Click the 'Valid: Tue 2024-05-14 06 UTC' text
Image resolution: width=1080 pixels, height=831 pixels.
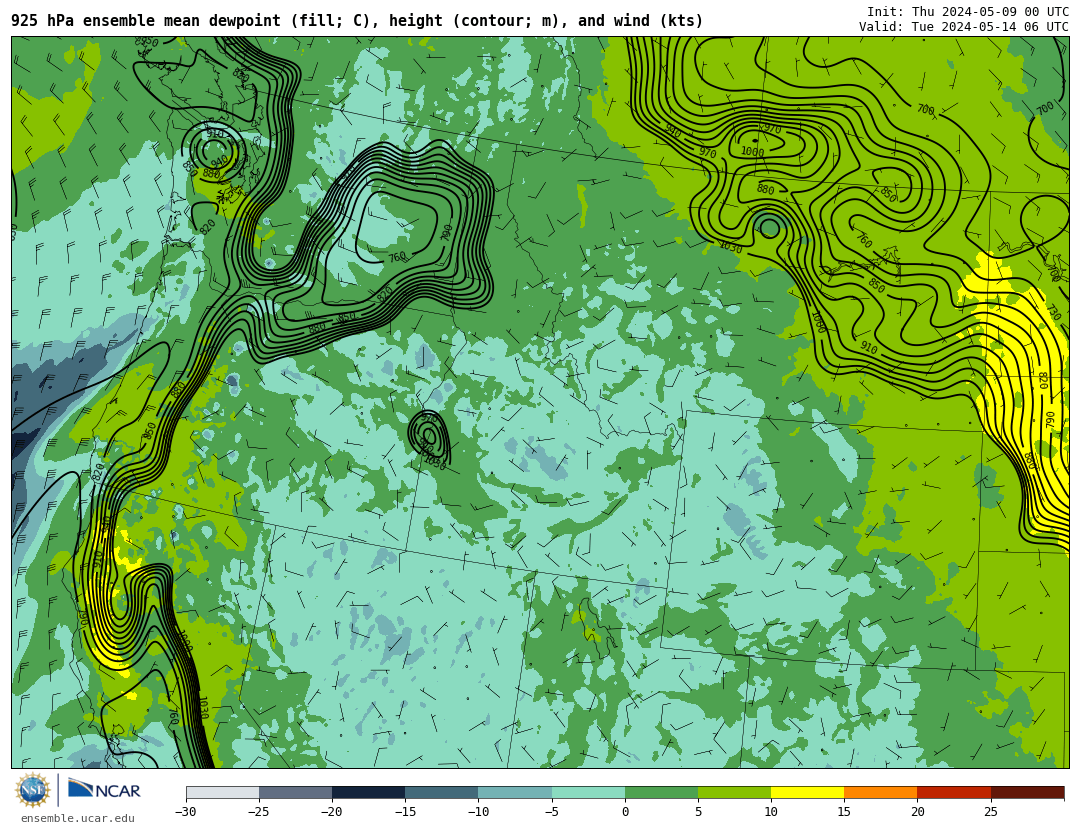pyautogui.click(x=964, y=27)
